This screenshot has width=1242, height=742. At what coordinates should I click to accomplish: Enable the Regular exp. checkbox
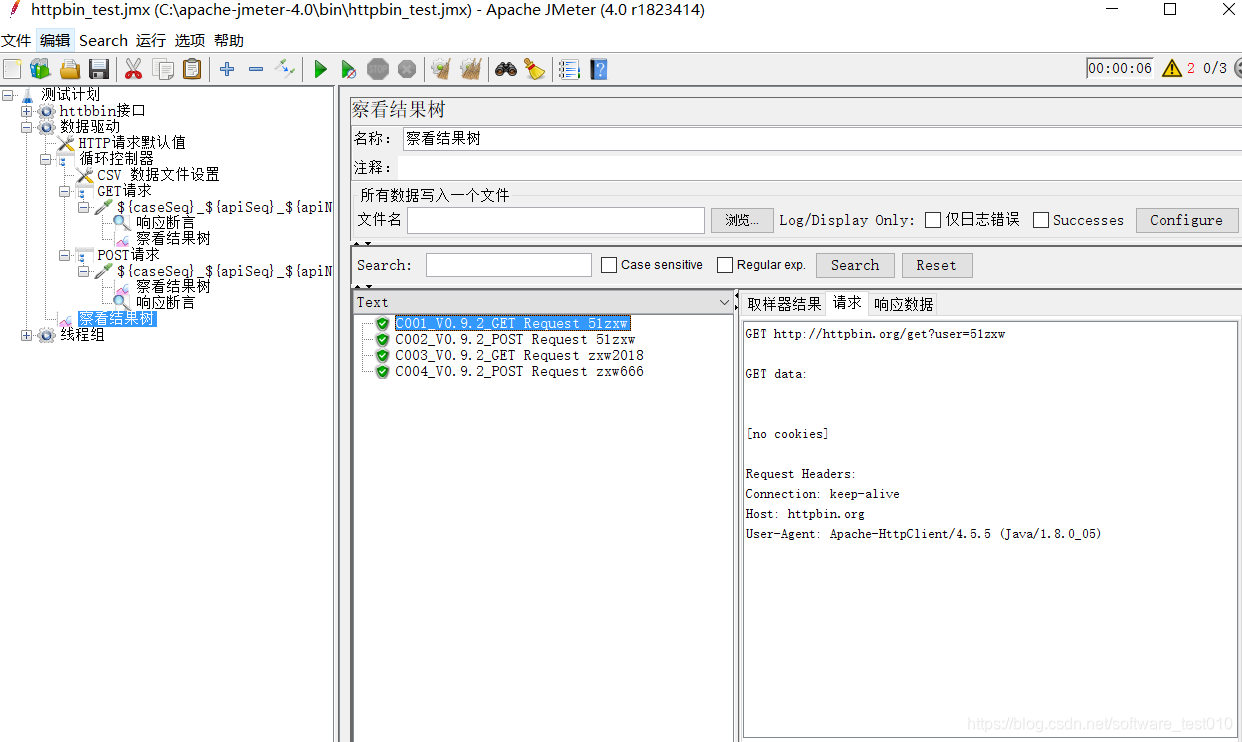[724, 265]
